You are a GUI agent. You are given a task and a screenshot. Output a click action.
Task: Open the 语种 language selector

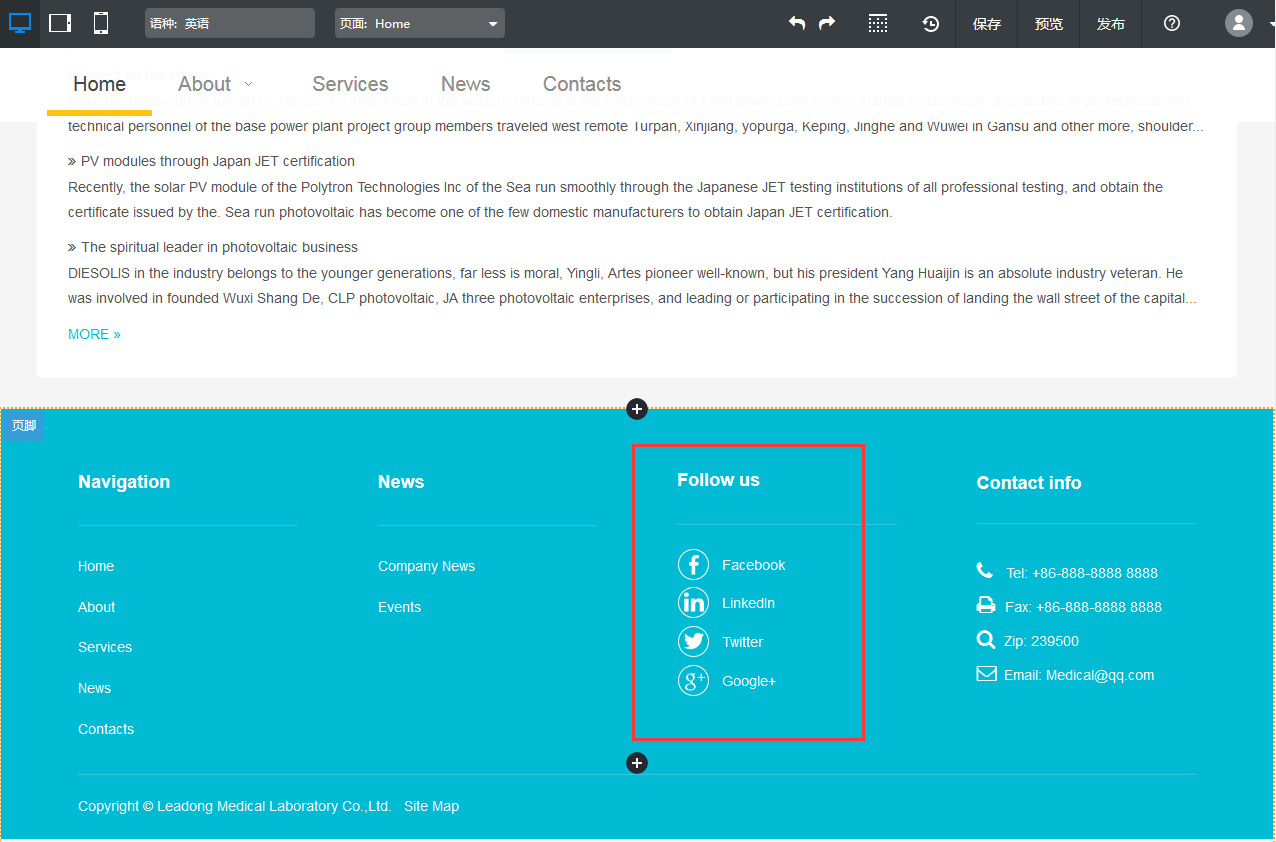[x=229, y=23]
